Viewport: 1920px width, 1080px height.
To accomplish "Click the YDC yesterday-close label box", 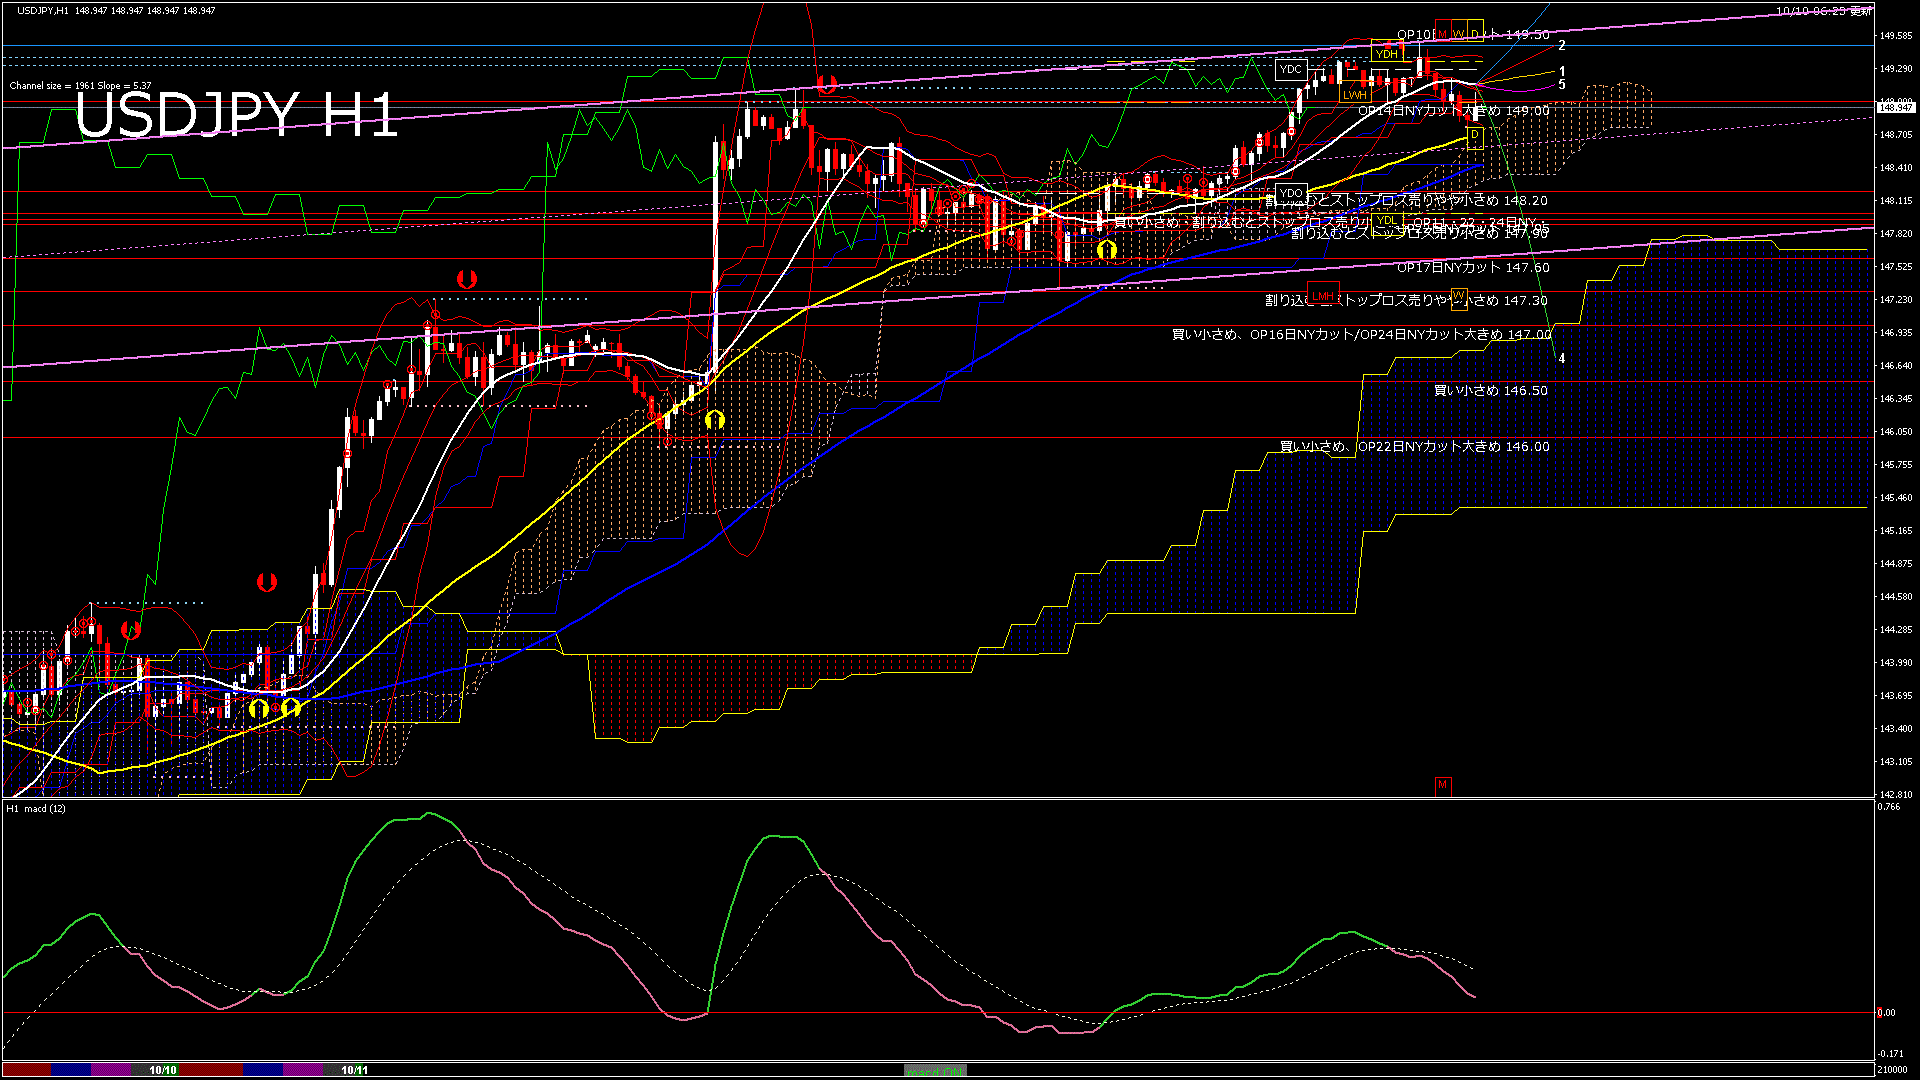I will tap(1291, 69).
